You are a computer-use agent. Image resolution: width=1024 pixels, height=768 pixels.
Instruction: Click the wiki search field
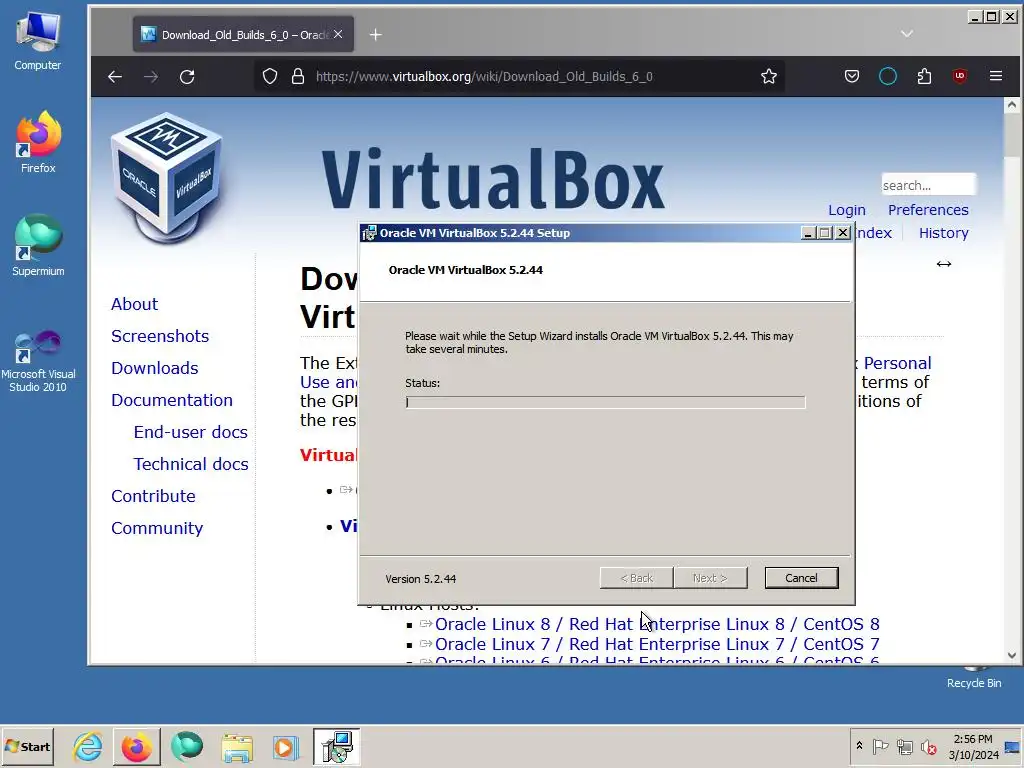[928, 185]
